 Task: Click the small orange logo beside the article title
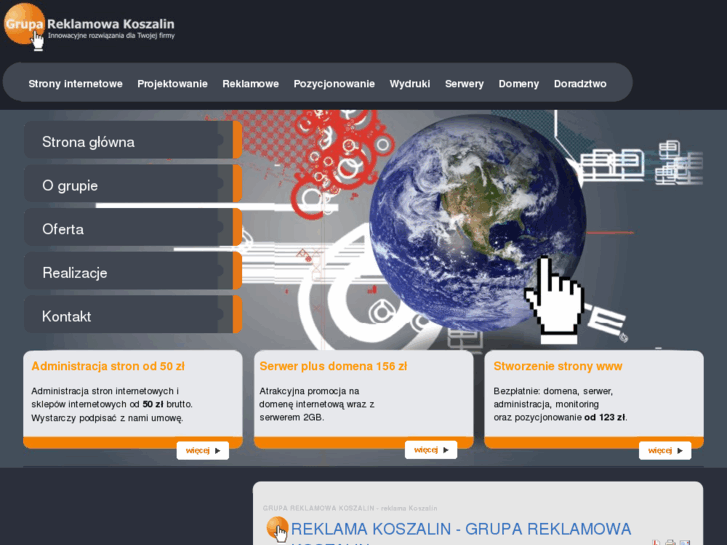278,529
